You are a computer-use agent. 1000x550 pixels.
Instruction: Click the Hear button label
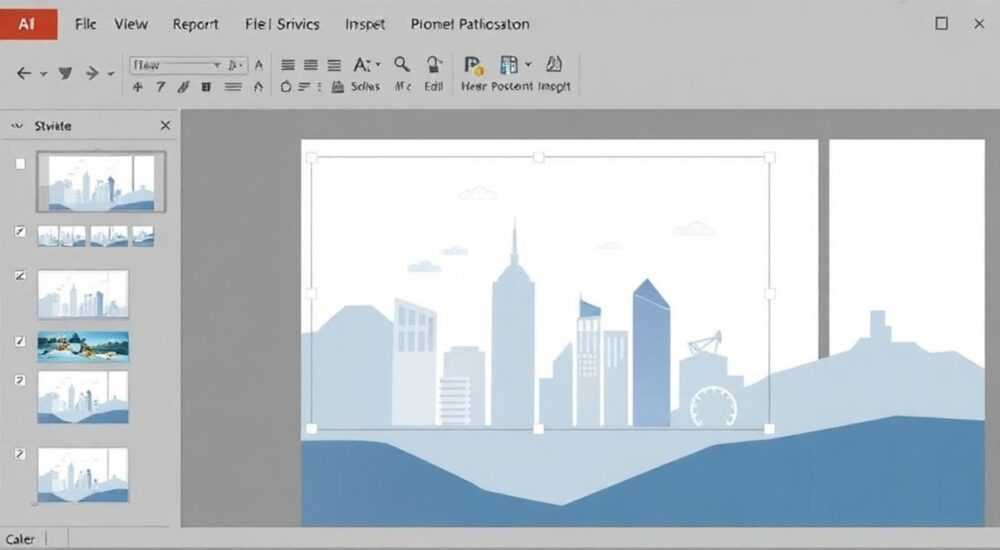[474, 87]
